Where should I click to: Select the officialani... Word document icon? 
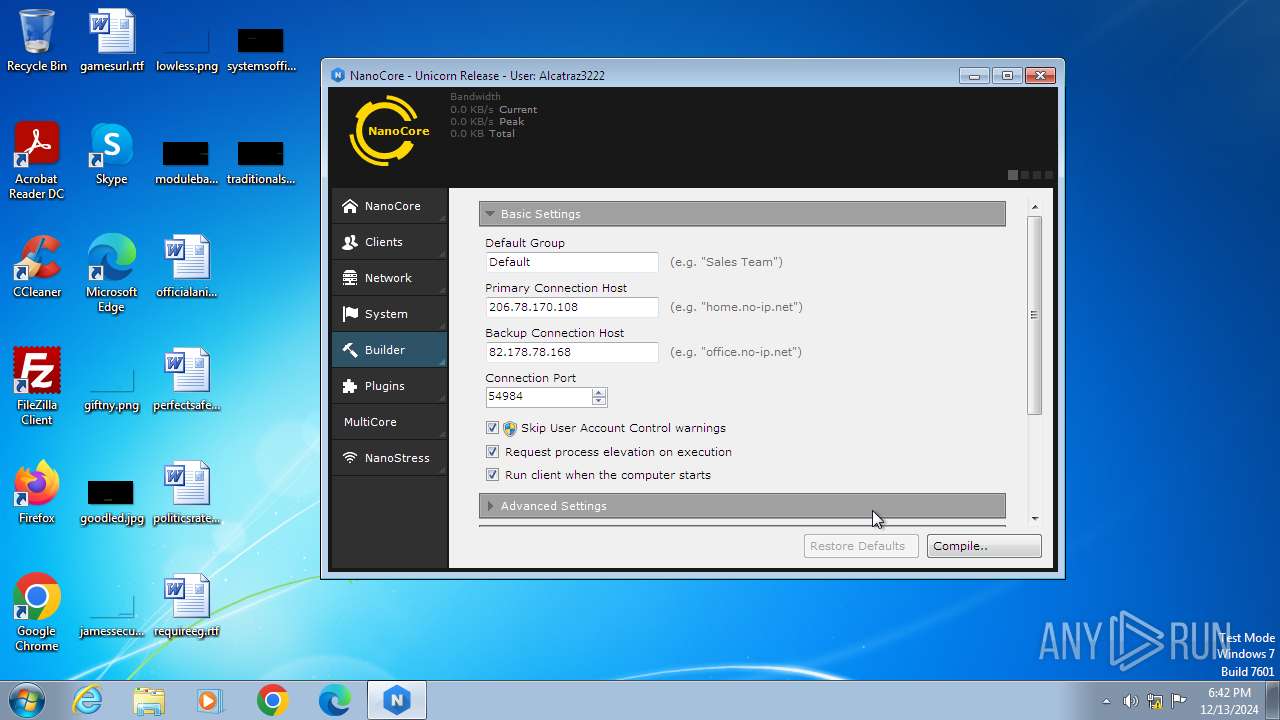click(x=187, y=266)
